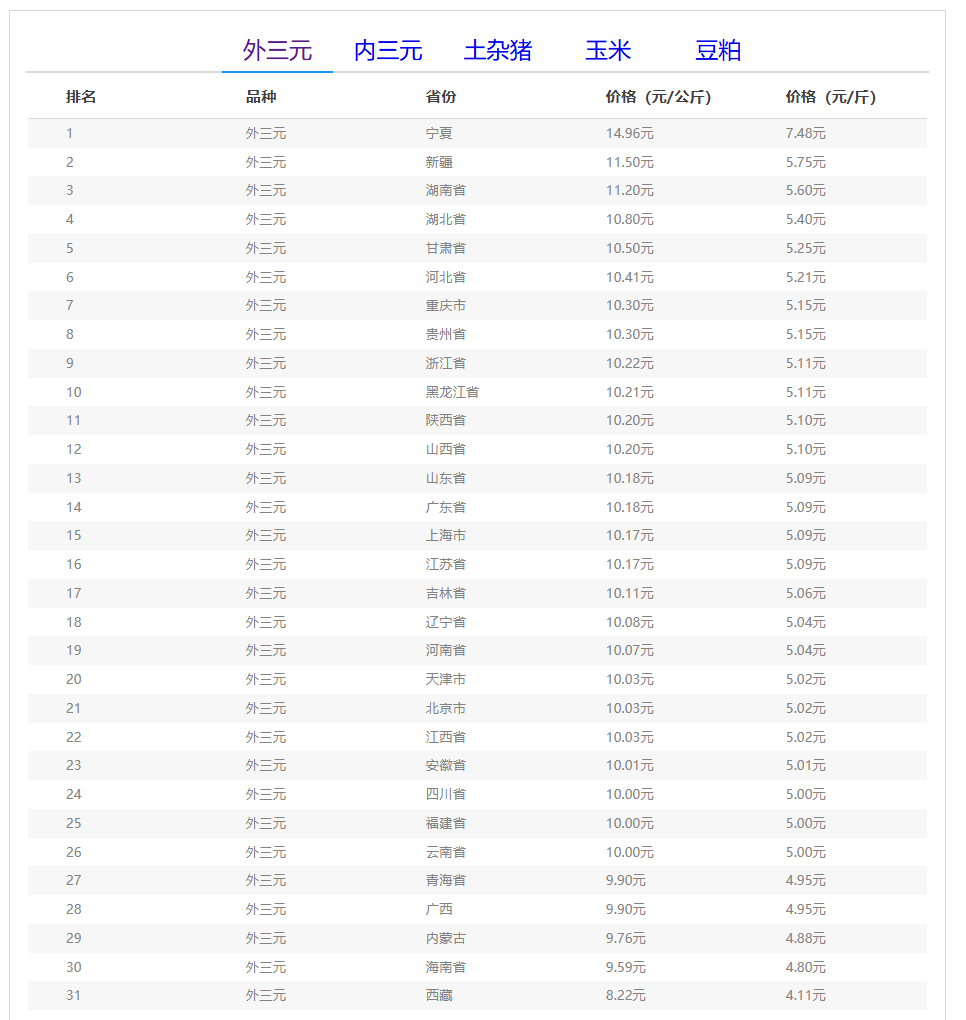Click the 内蒙古 province cell
966x1020 pixels.
[x=445, y=938]
